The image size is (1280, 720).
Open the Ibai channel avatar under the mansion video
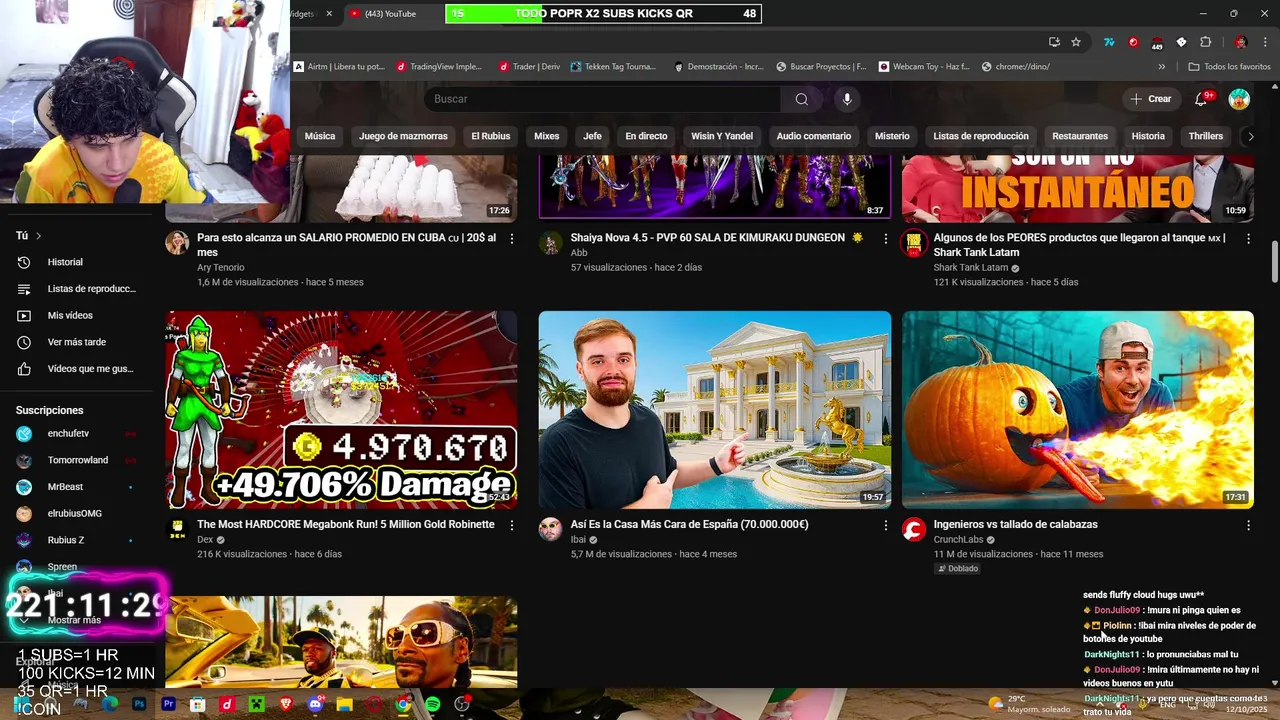551,530
